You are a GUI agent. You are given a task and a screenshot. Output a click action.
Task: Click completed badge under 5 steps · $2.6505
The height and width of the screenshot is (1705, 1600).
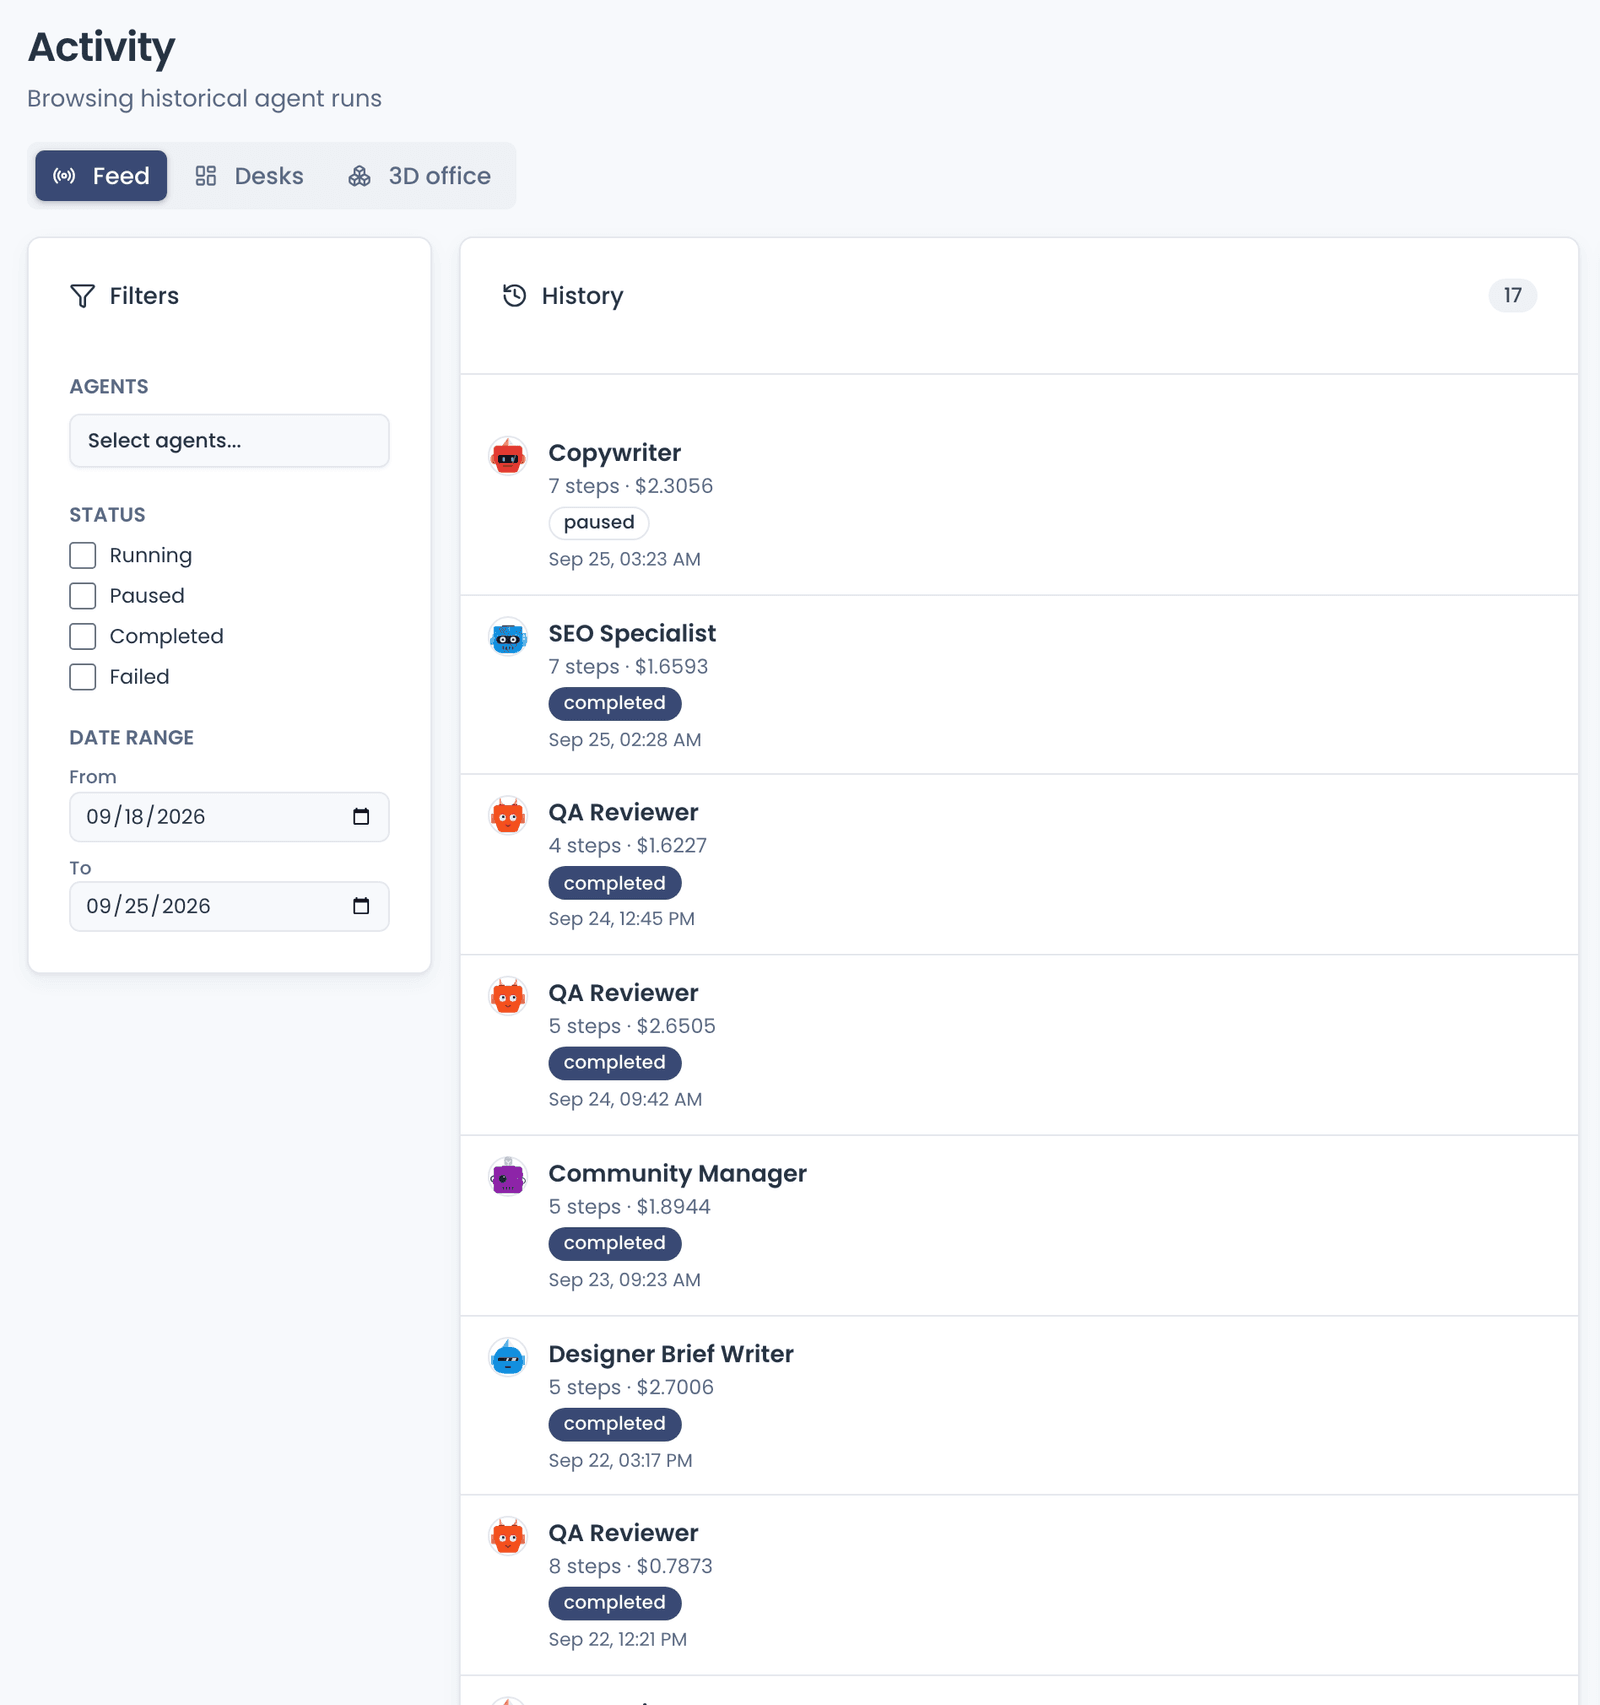point(615,1063)
